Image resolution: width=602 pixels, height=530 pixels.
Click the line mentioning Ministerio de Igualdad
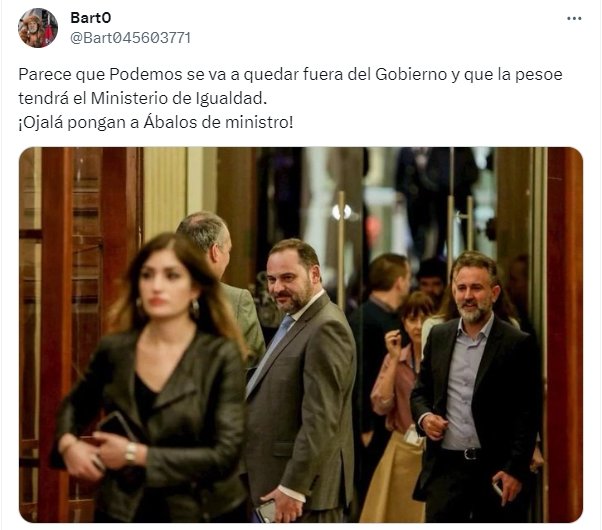pos(142,99)
